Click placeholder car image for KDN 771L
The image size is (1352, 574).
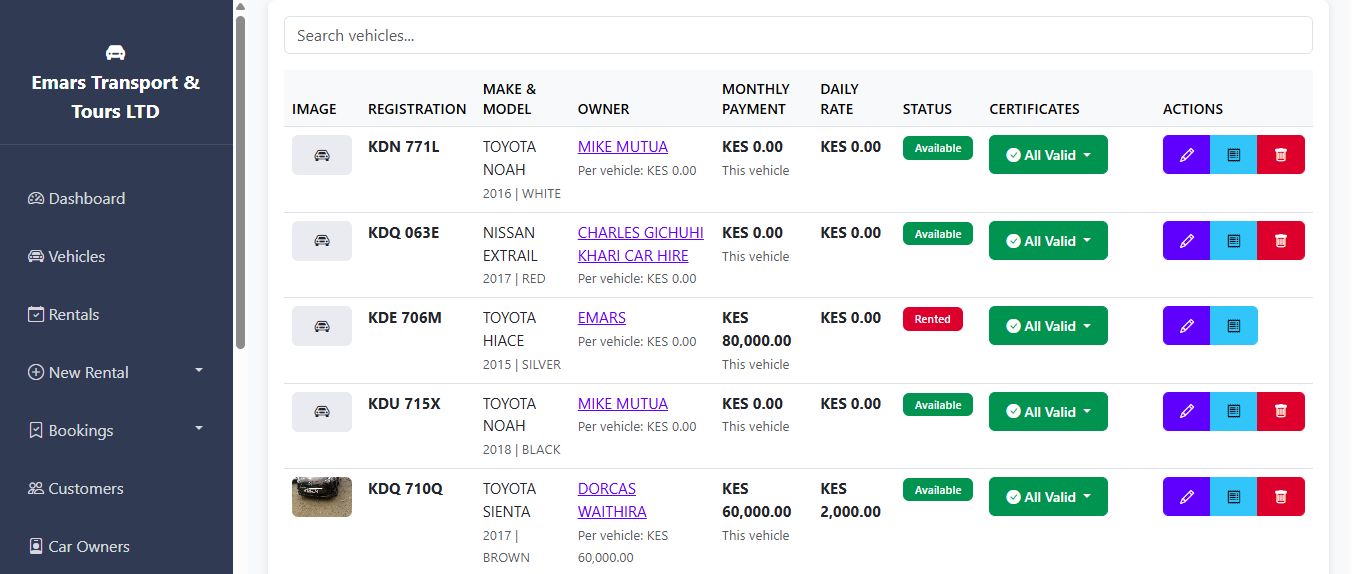click(322, 155)
